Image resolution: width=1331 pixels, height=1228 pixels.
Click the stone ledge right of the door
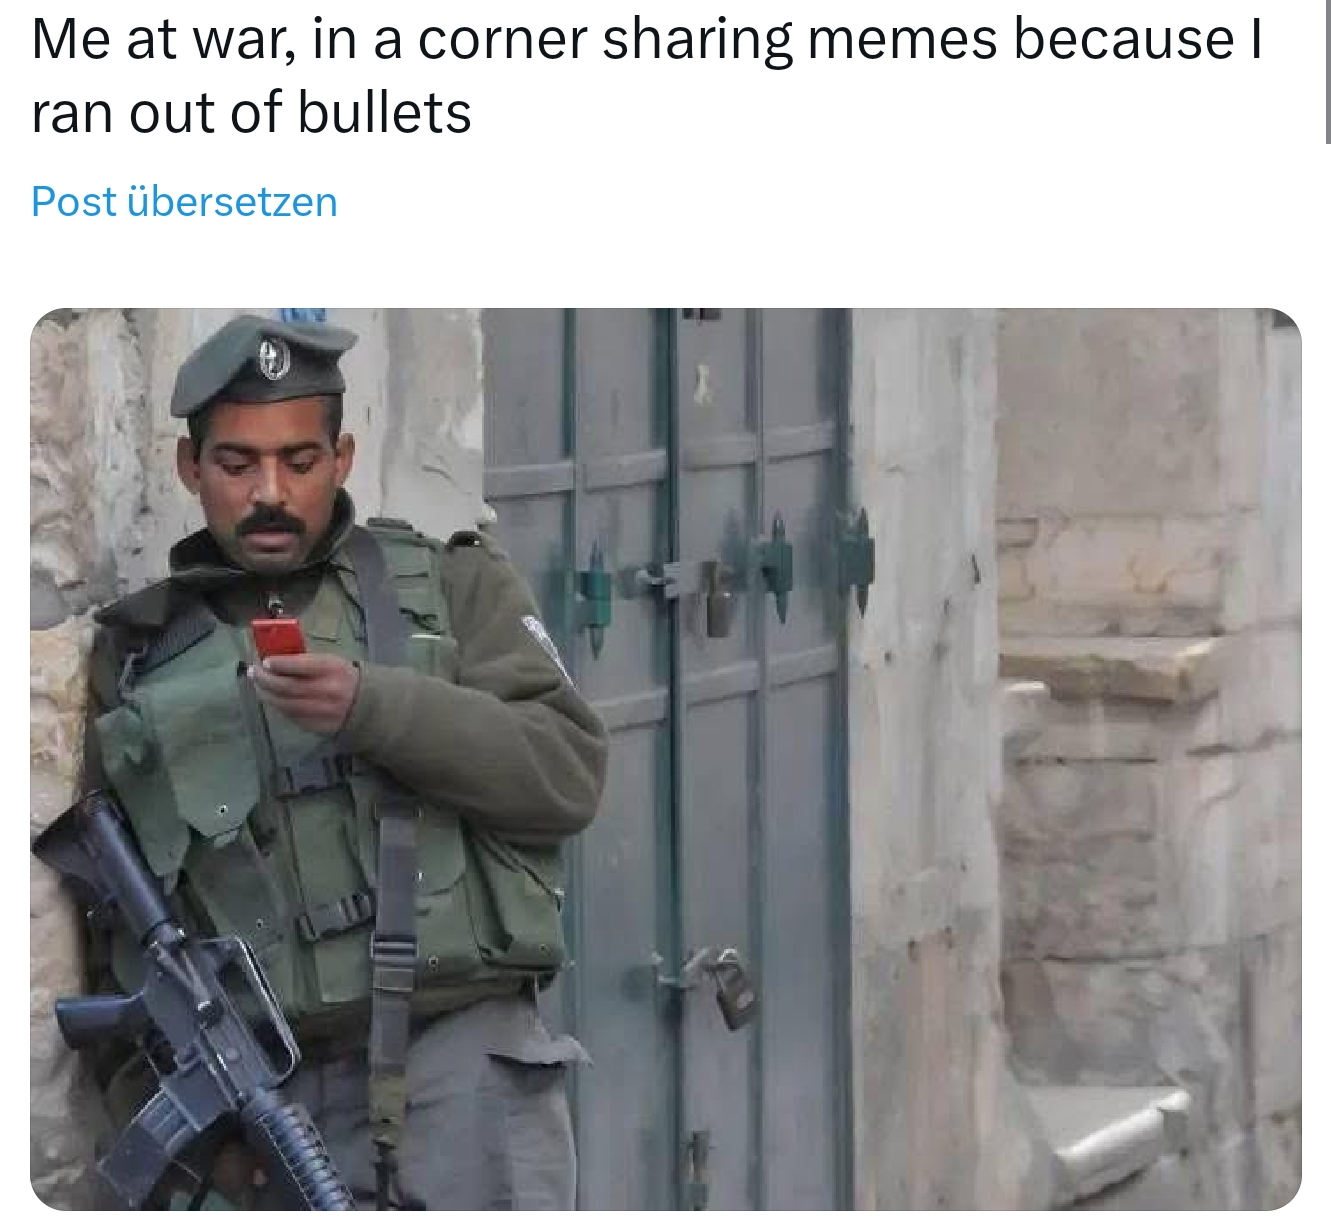(x=1100, y=668)
